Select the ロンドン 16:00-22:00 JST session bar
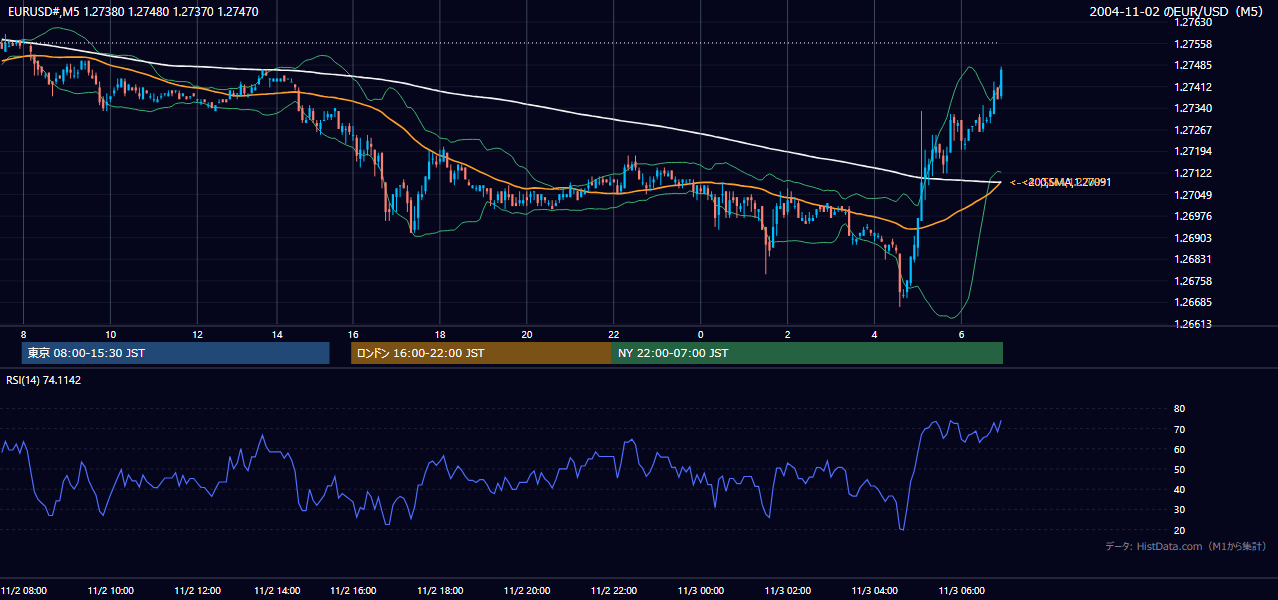Viewport: 1278px width, 600px height. point(481,353)
